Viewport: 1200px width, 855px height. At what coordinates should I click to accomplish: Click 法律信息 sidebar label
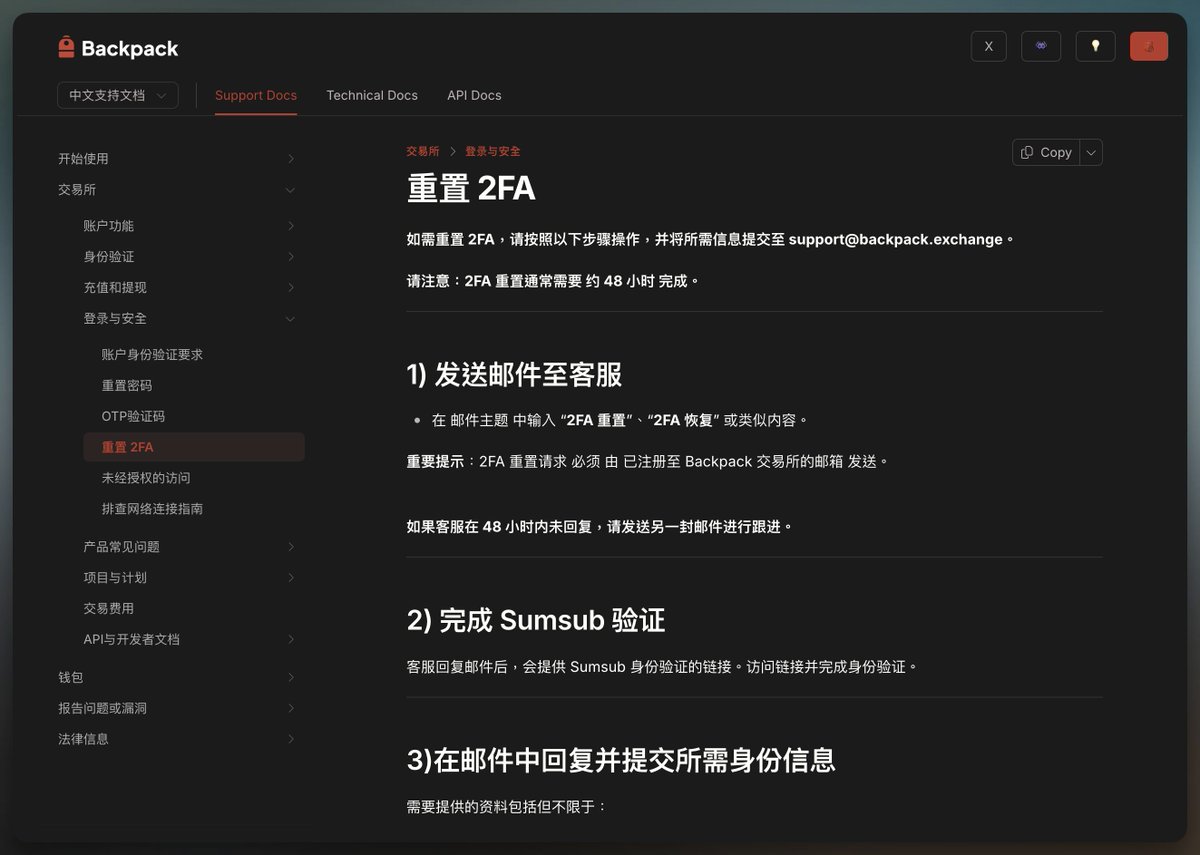(x=83, y=739)
